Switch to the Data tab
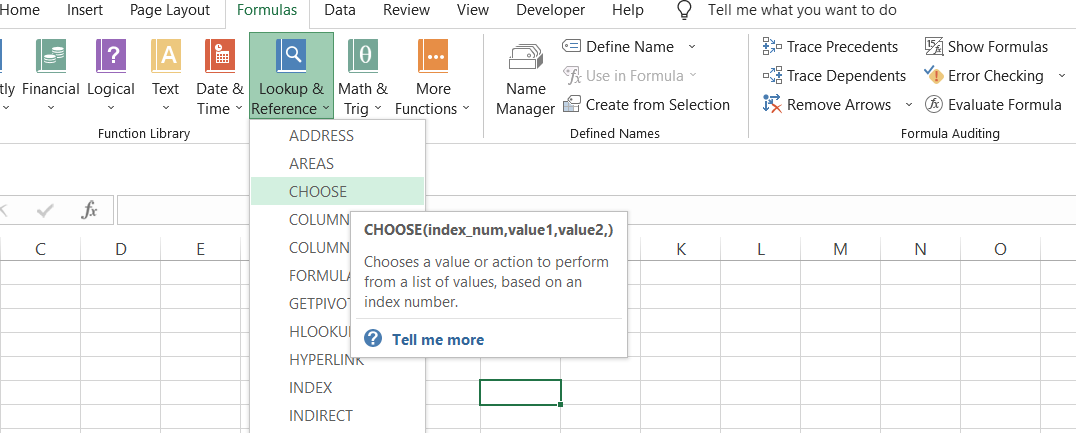Viewport: 1076px width, 433px height. pos(340,10)
